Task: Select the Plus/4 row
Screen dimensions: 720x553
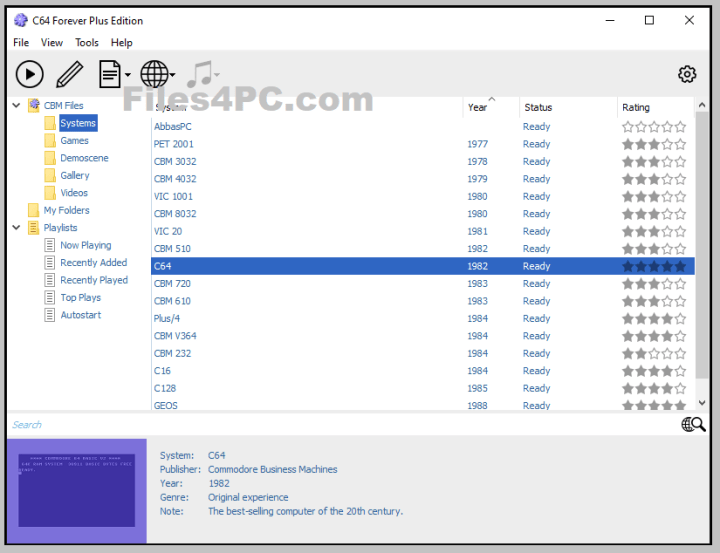Action: [422, 319]
